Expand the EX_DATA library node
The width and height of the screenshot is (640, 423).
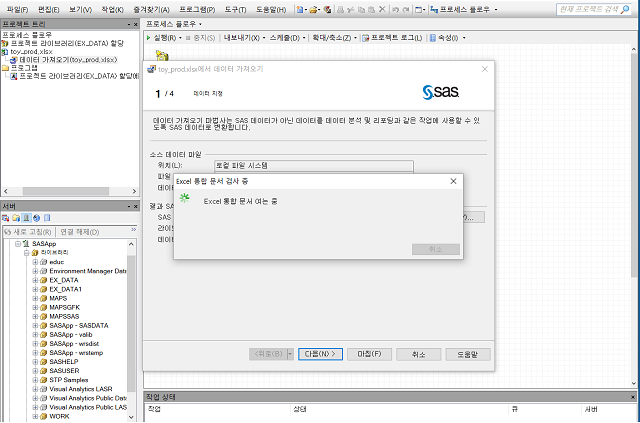[35, 280]
